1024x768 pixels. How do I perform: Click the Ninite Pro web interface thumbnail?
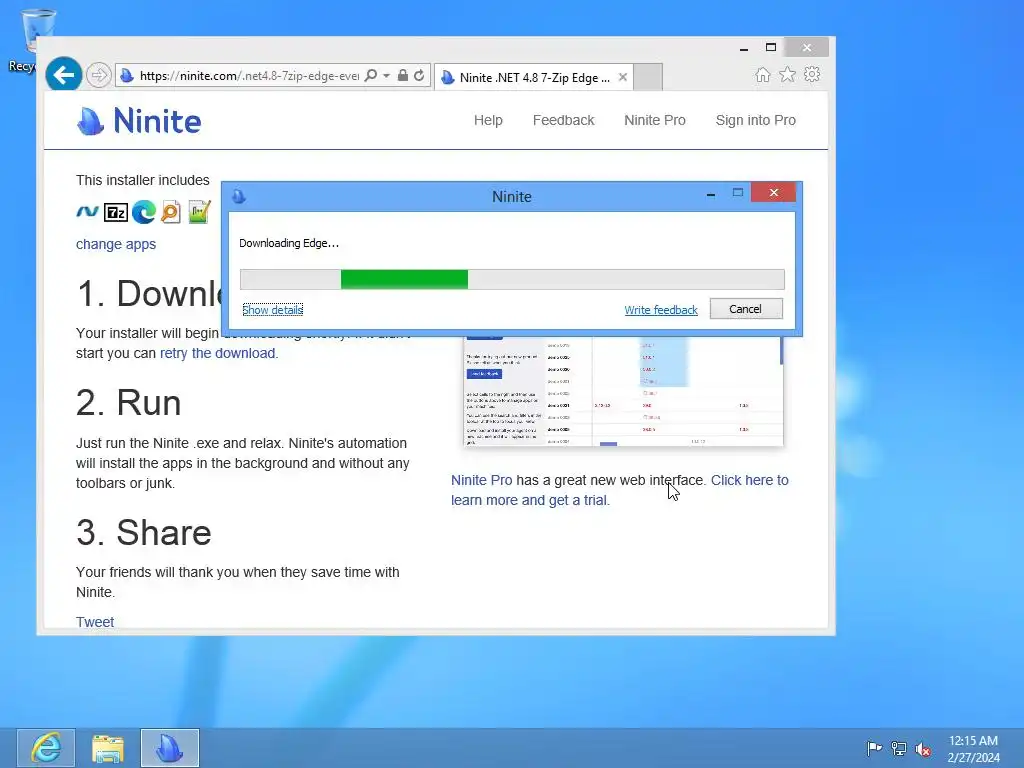[623, 391]
